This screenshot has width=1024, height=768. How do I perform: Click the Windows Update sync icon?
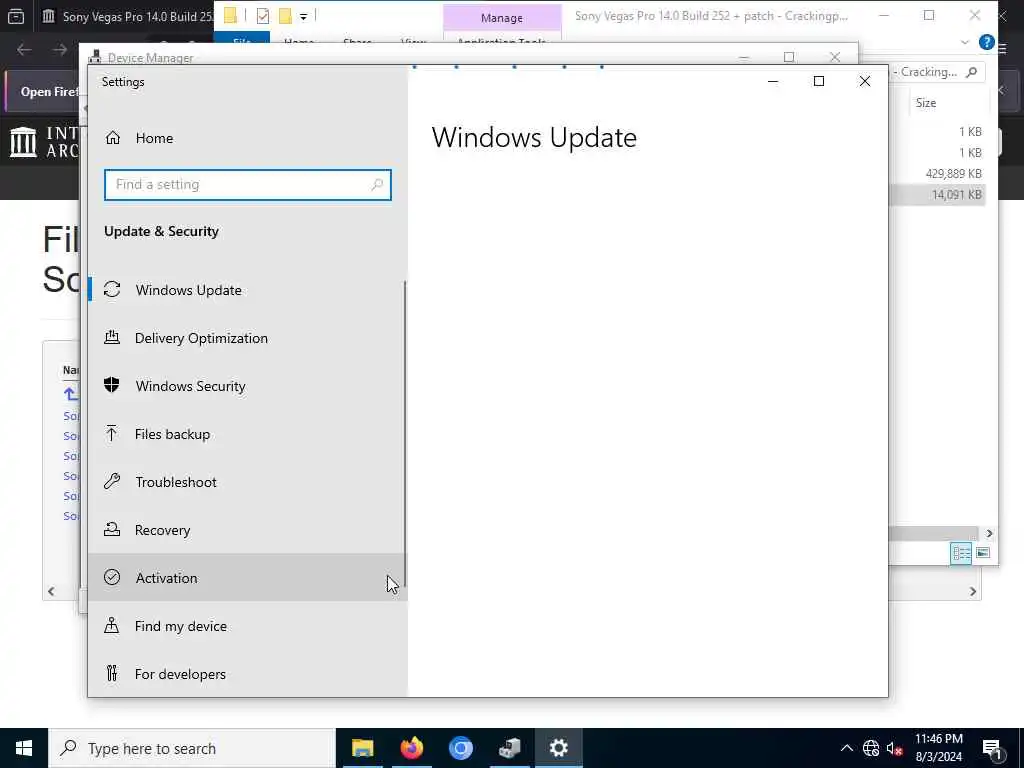click(112, 289)
